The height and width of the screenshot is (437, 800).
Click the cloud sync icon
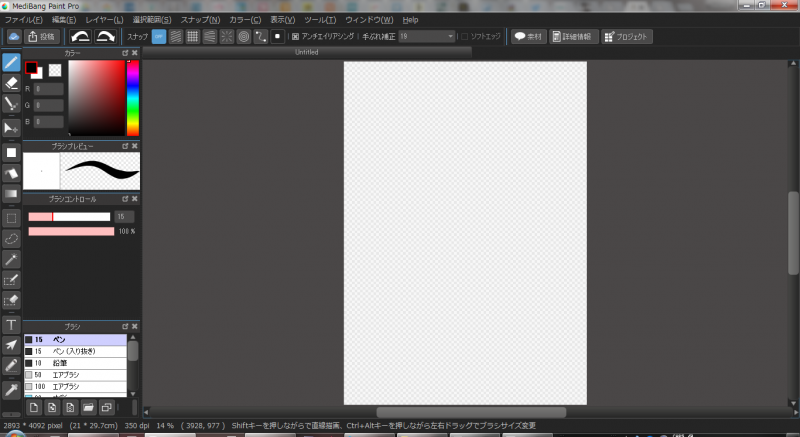click(14, 37)
